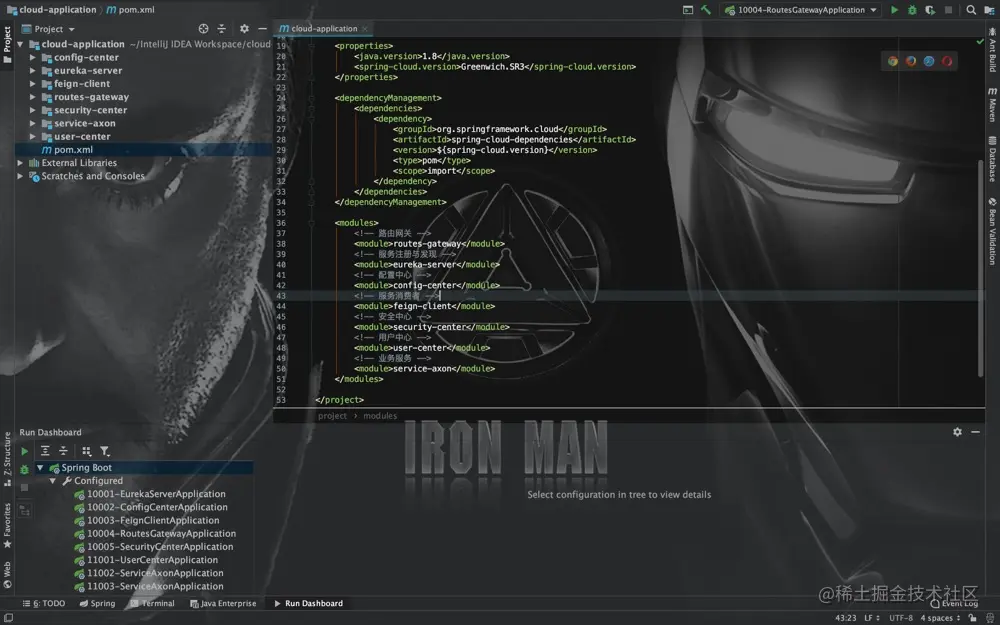Open pom.xml preview in Firefox browser

pyautogui.click(x=911, y=61)
